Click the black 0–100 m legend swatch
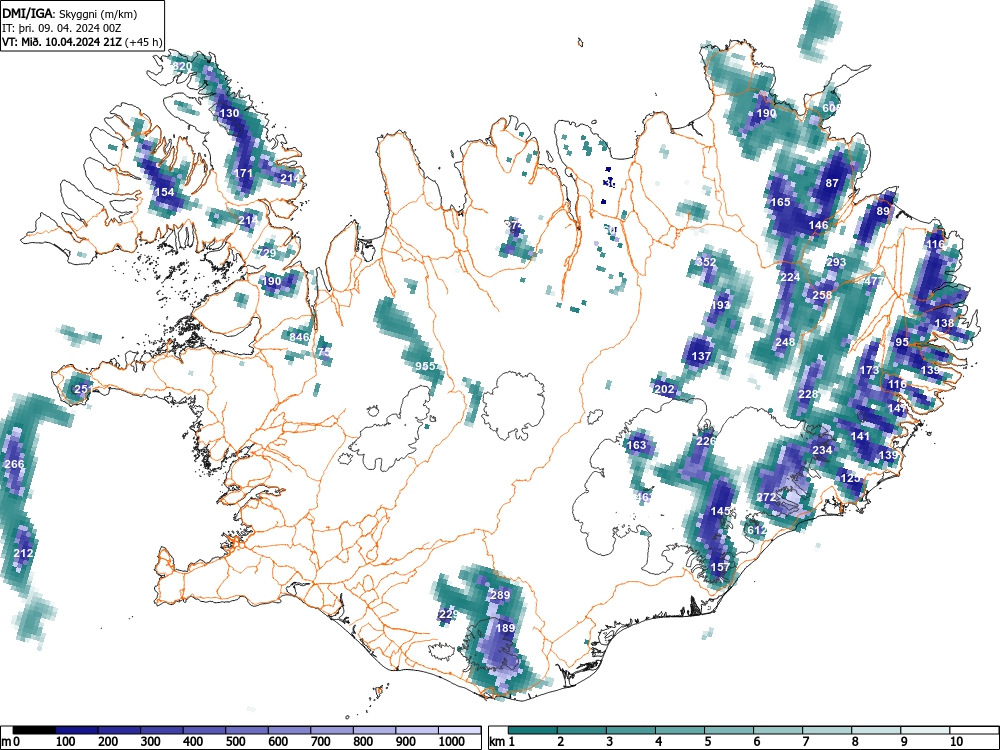 coord(34,730)
